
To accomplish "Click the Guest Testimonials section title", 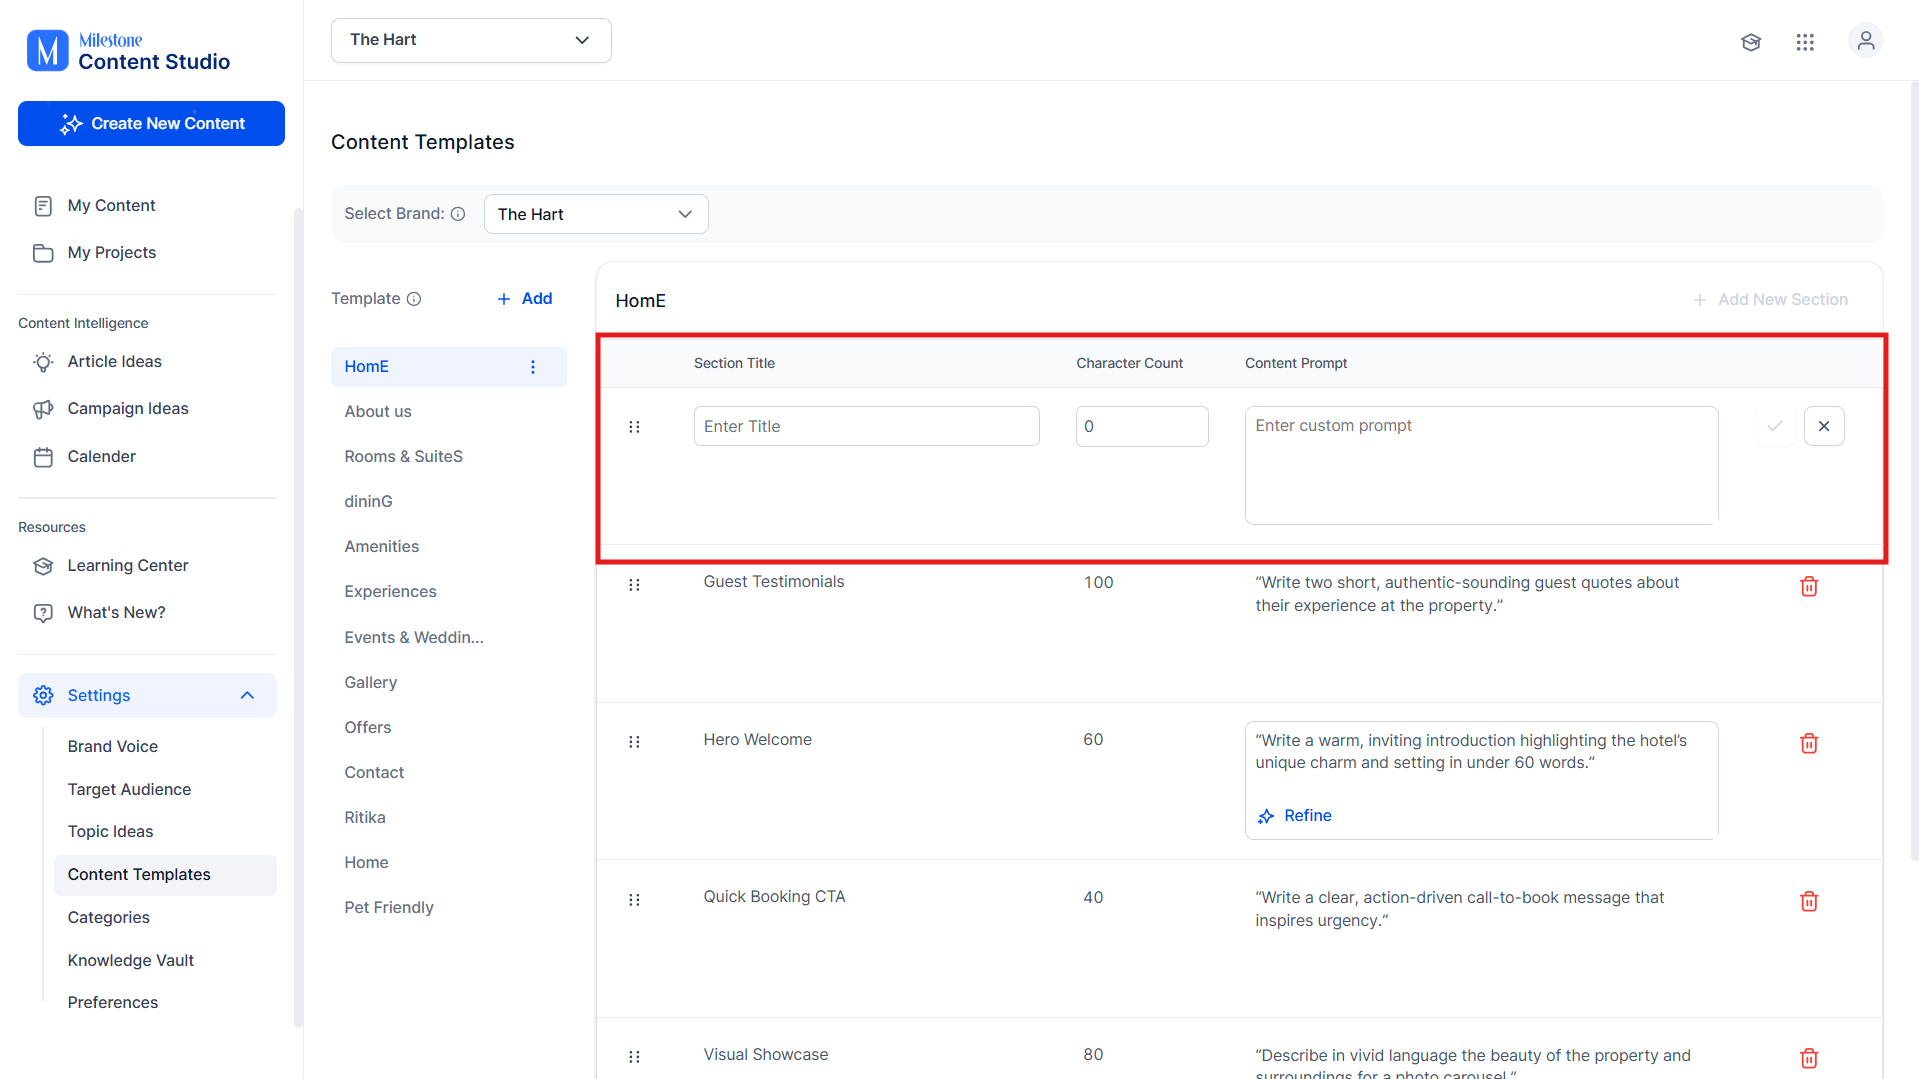I will [774, 582].
